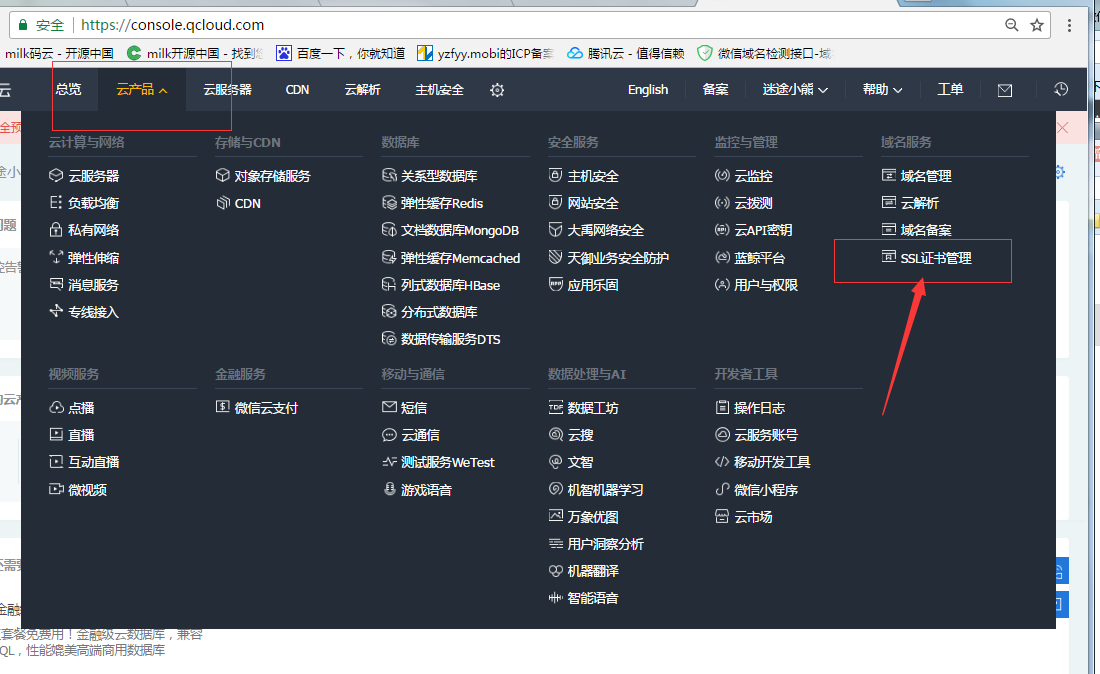1100x674 pixels.
Task: Click the clock history icon in navbar
Action: (x=1061, y=89)
